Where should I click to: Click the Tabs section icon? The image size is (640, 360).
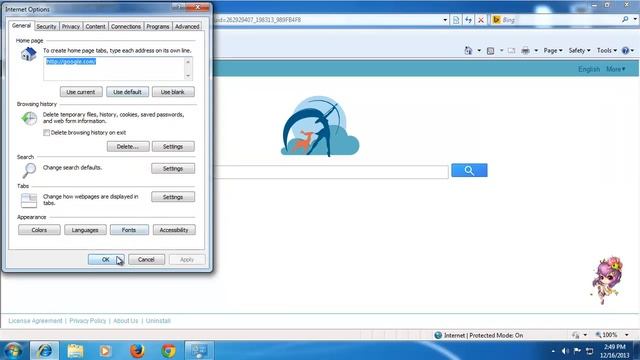click(29, 200)
